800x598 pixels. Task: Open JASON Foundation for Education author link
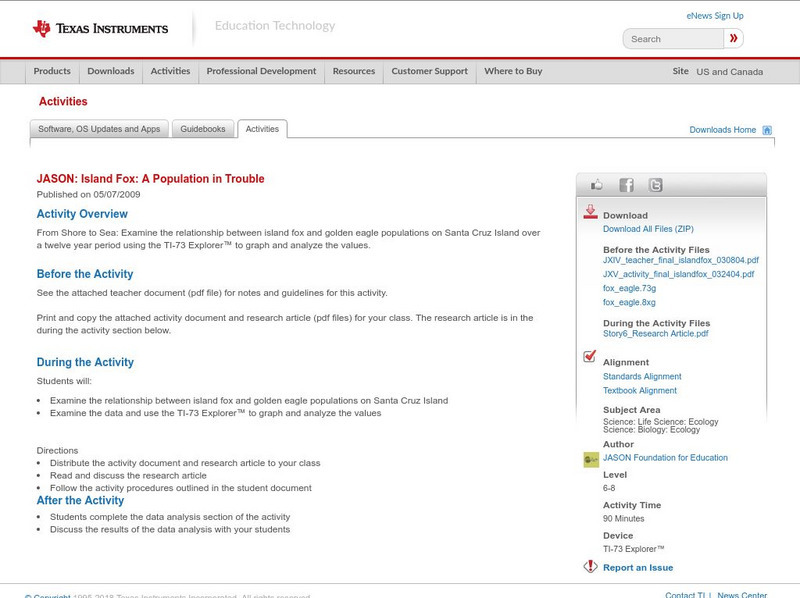click(665, 458)
